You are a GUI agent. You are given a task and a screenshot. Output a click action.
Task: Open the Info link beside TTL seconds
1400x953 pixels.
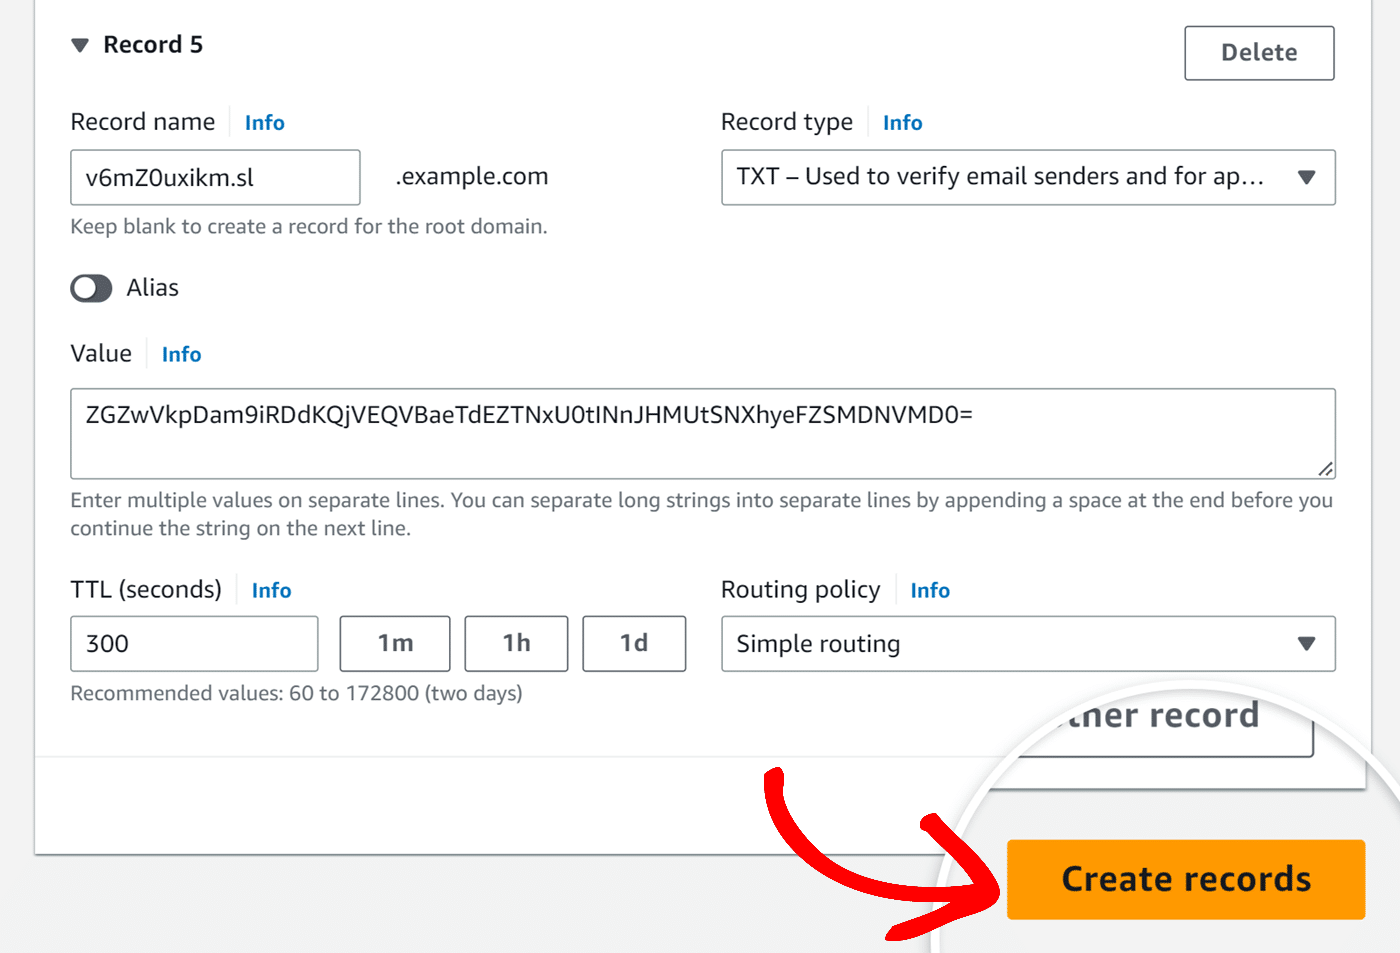271,590
